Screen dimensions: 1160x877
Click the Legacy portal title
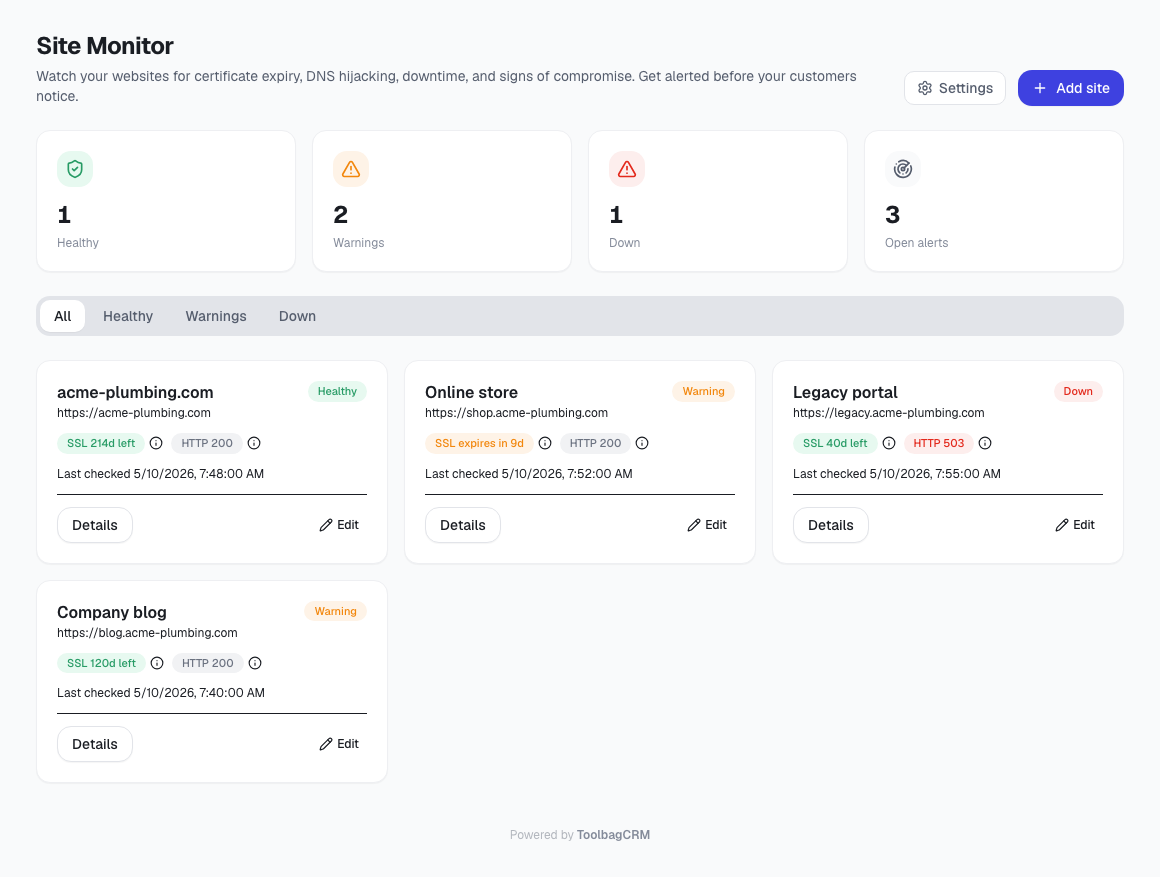(x=845, y=392)
